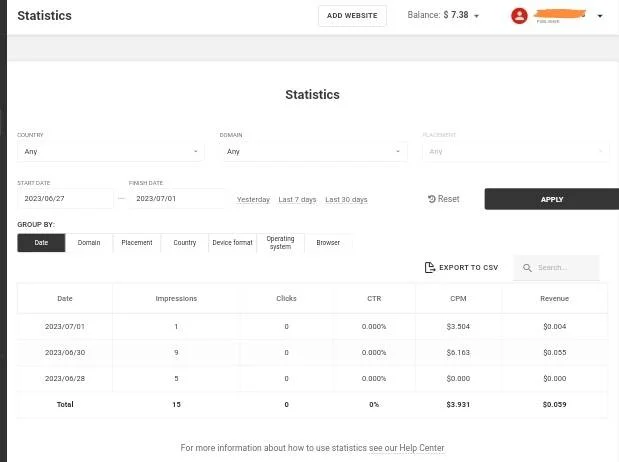The height and width of the screenshot is (462, 619).
Task: Click the Date column header
Action: point(65,299)
